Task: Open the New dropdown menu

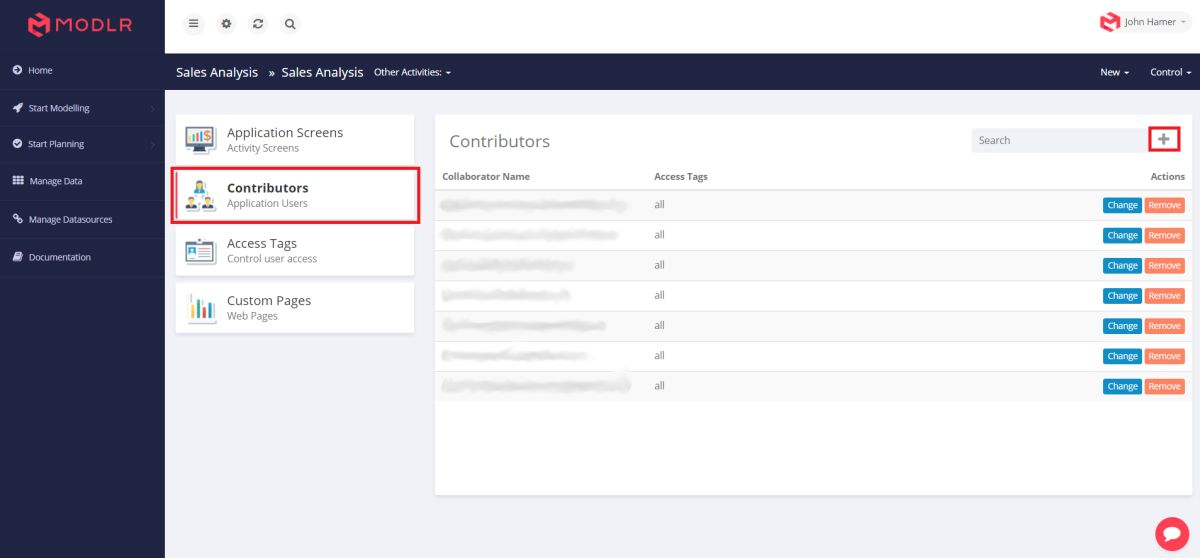Action: 1115,72
